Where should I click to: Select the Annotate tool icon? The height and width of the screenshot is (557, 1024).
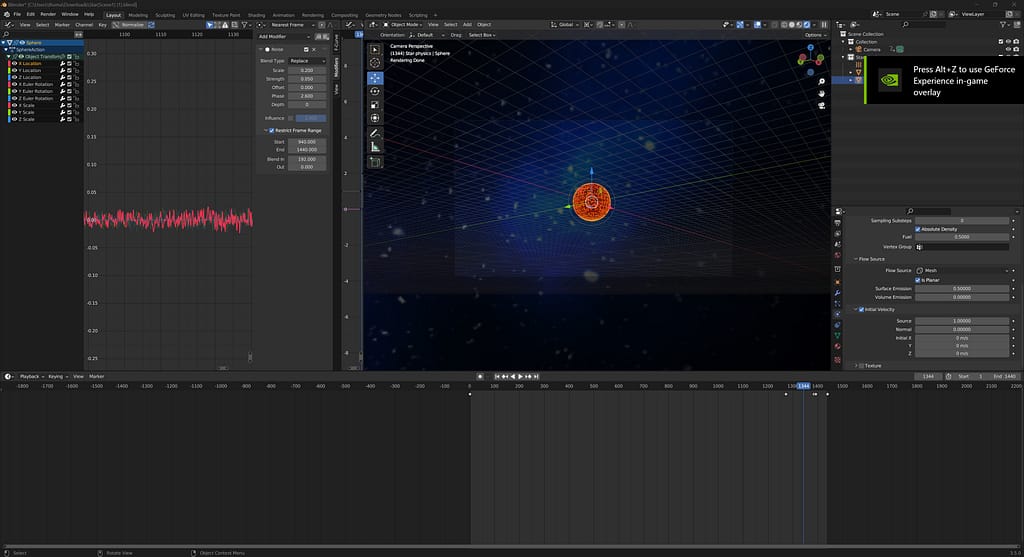point(375,133)
